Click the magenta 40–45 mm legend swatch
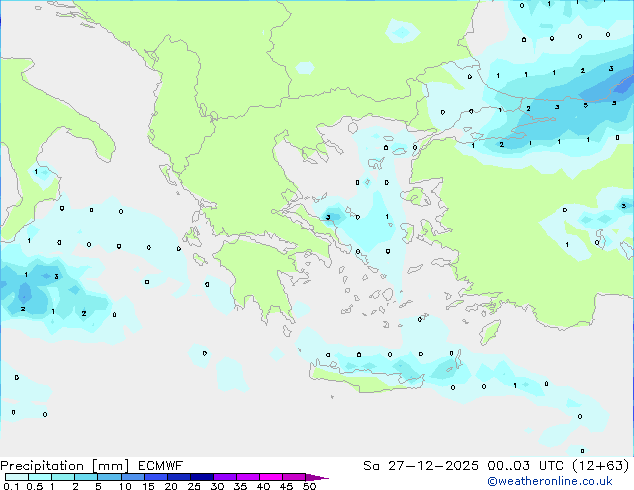 (x=271, y=477)
